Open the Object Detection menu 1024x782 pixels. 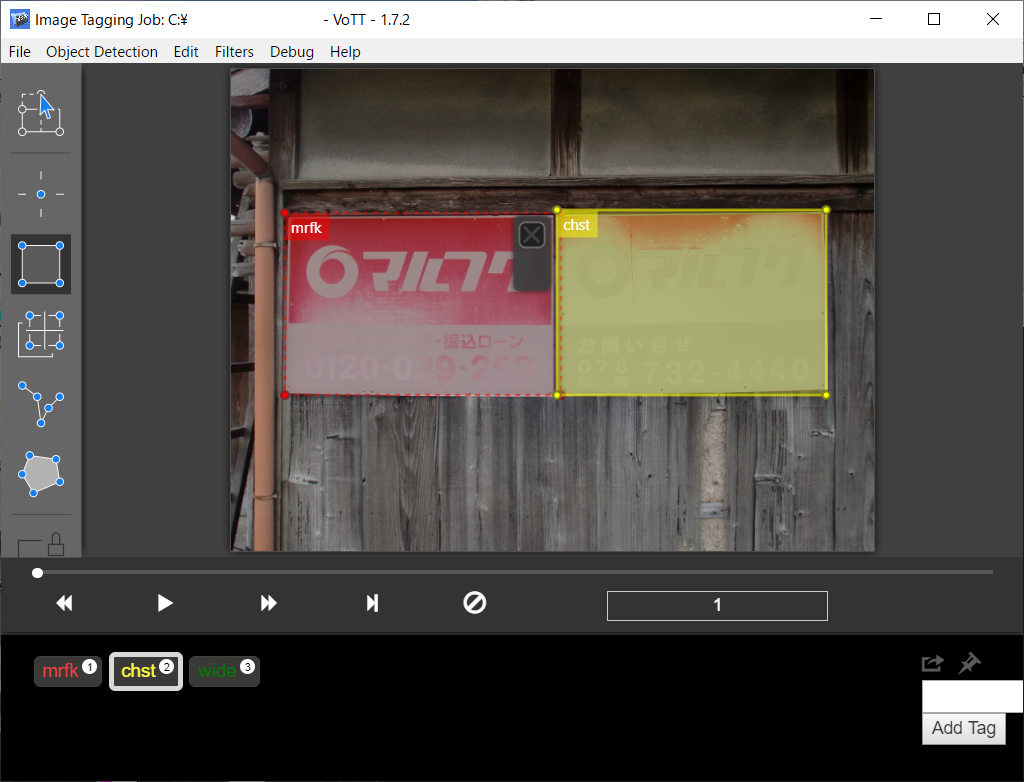tap(102, 52)
